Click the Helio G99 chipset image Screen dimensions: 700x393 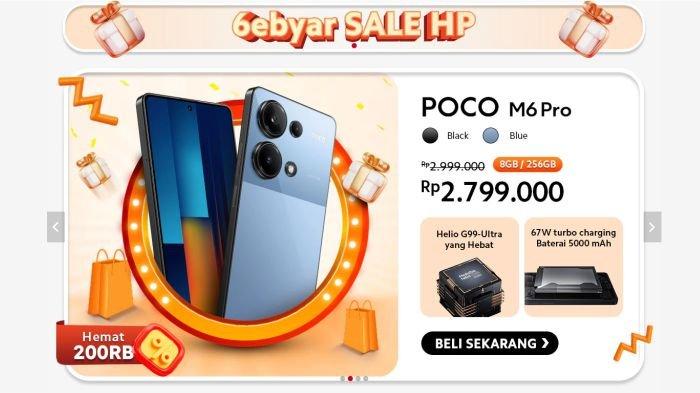470,287
